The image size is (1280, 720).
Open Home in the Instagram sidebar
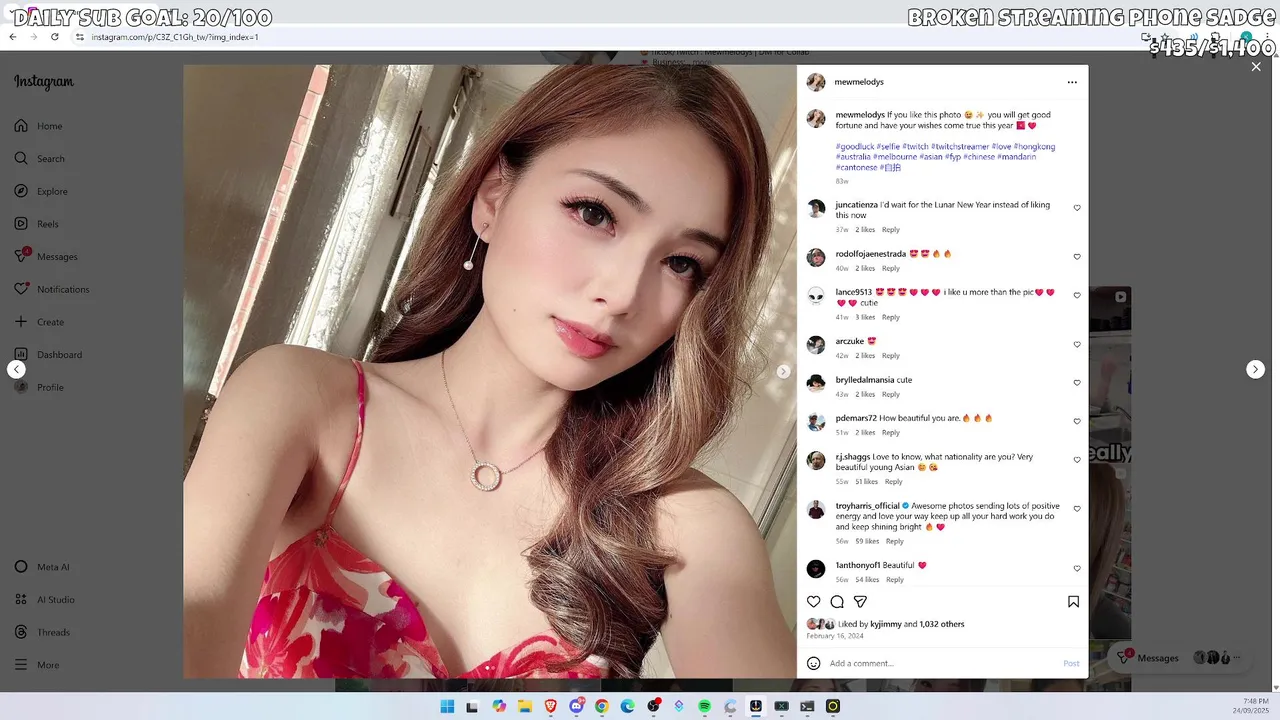(x=38, y=126)
